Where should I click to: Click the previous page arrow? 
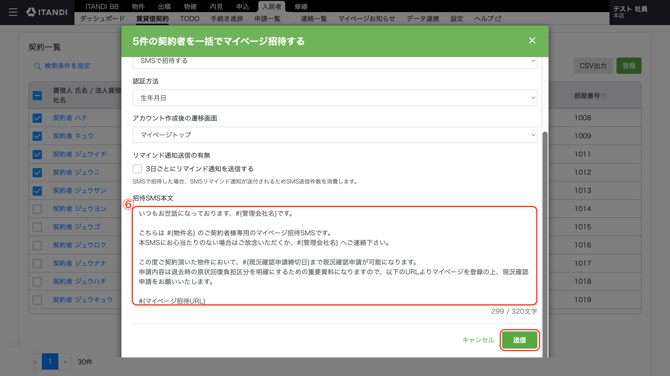tap(35, 362)
